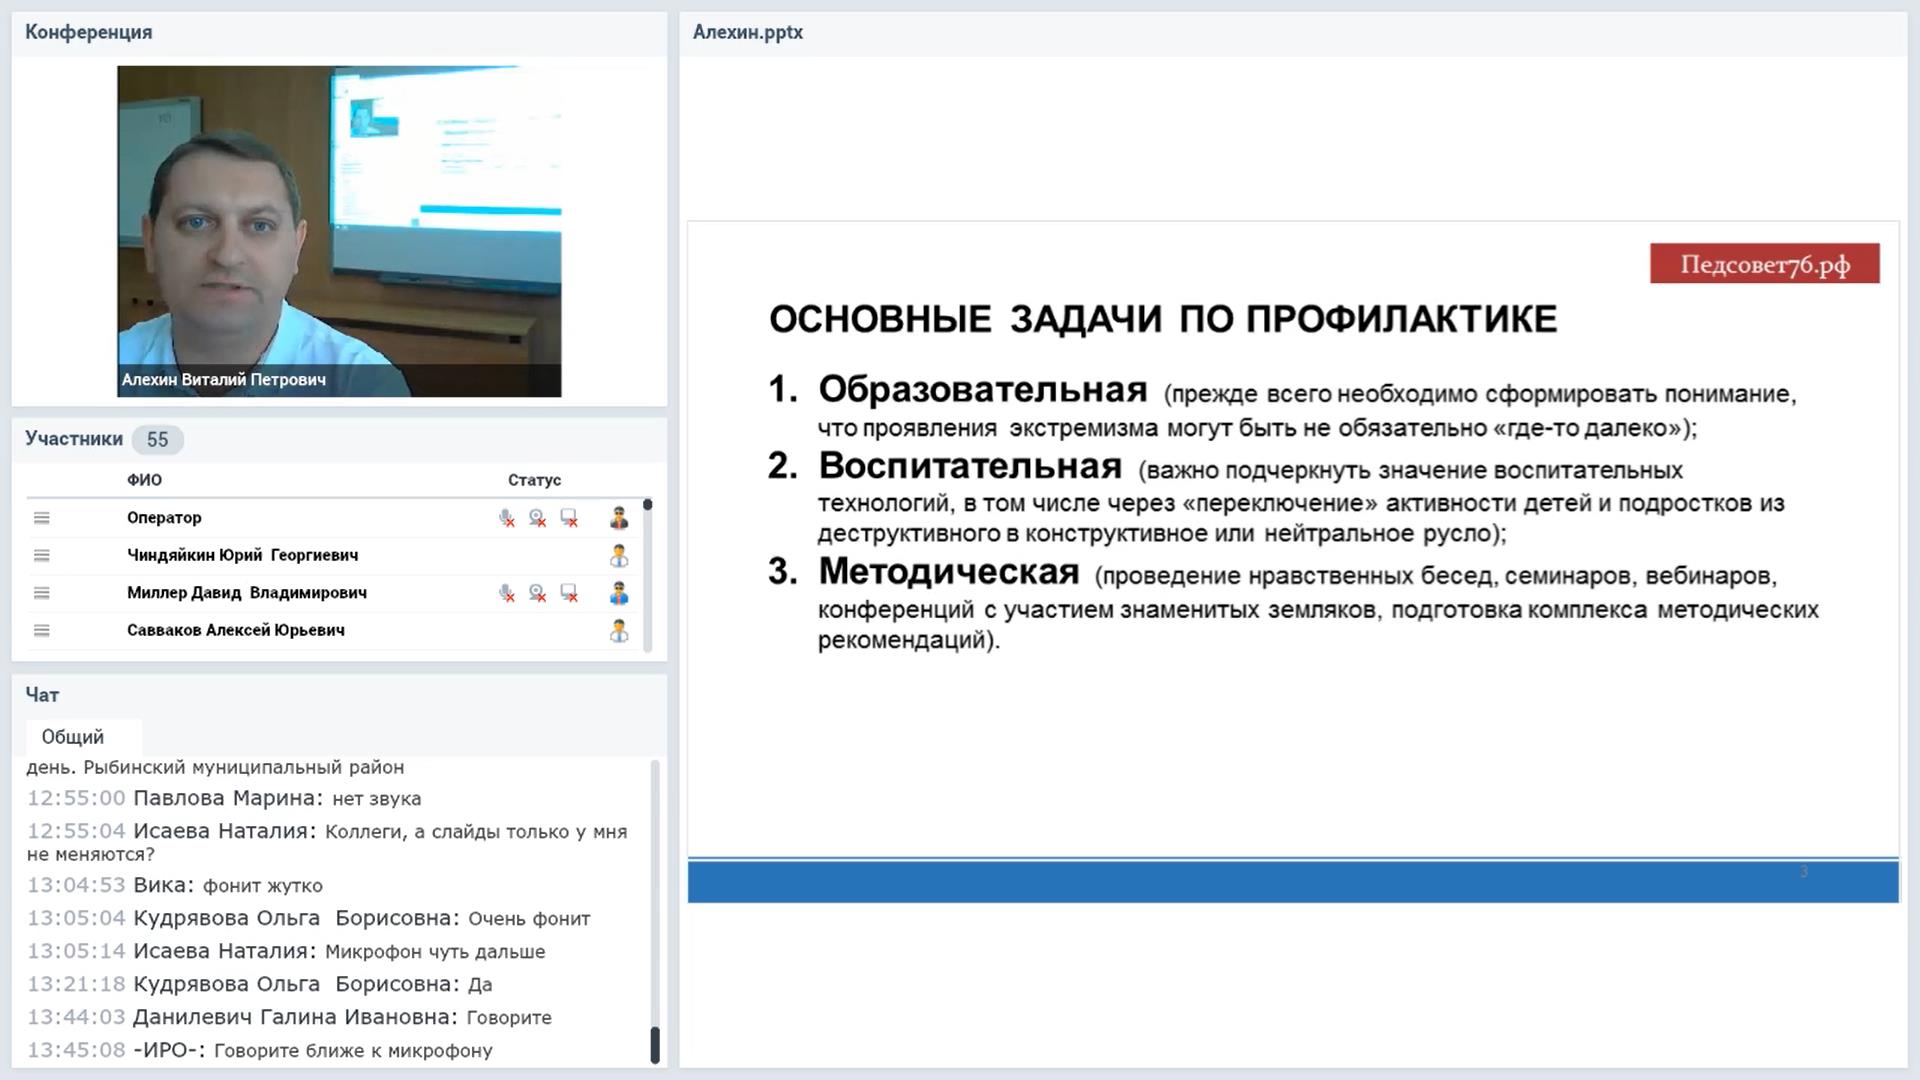Screen dimensions: 1920x1080
Task: Click Савваков Алексей Юрьевич avatar icon
Action: 619,630
